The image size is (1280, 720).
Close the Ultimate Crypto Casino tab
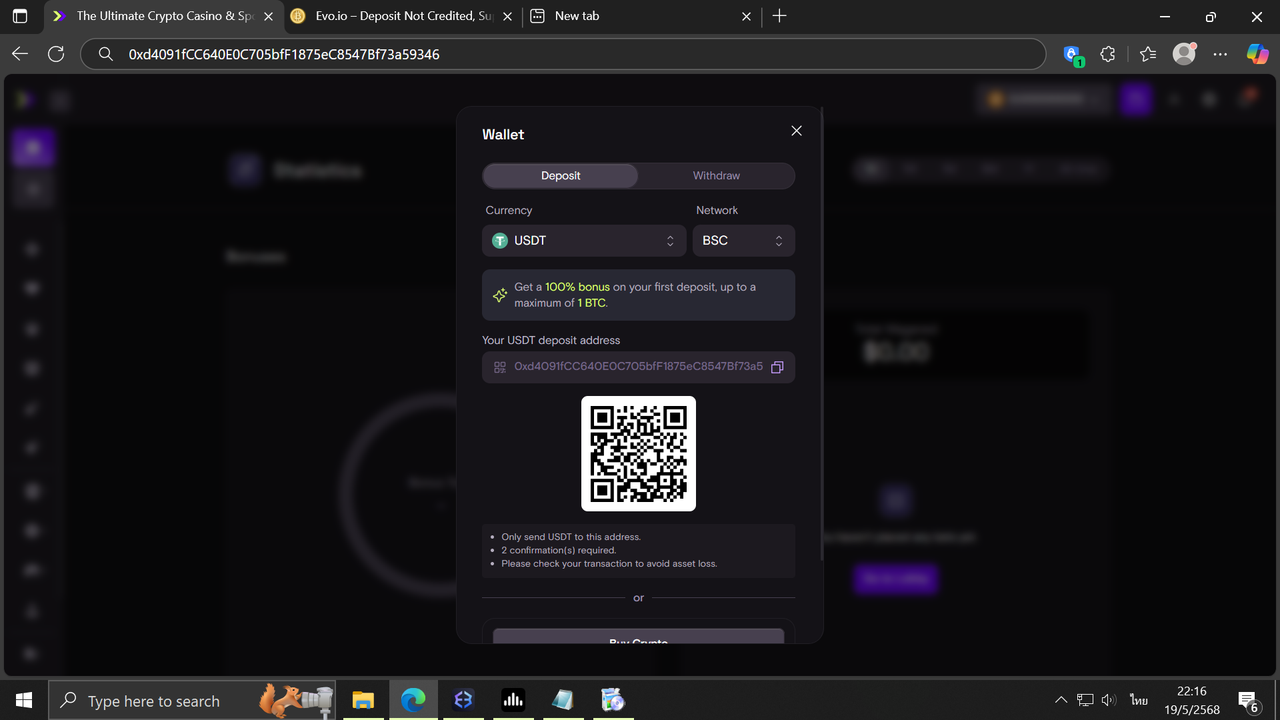point(268,16)
